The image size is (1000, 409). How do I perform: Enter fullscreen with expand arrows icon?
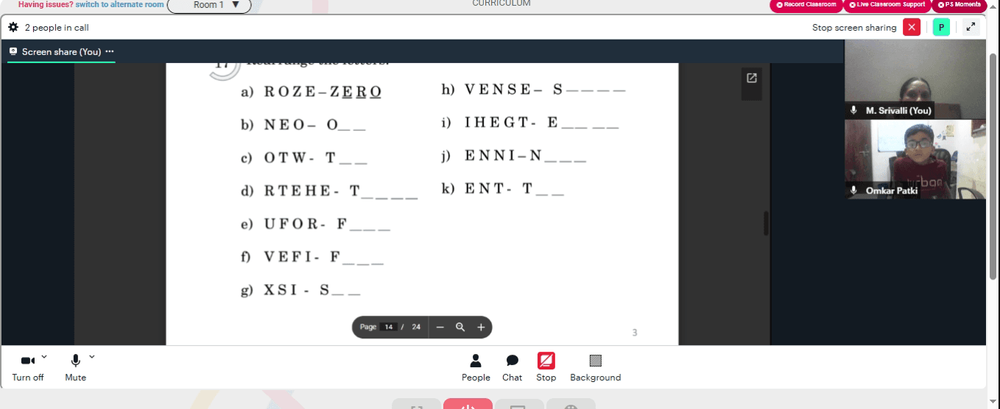(x=971, y=27)
